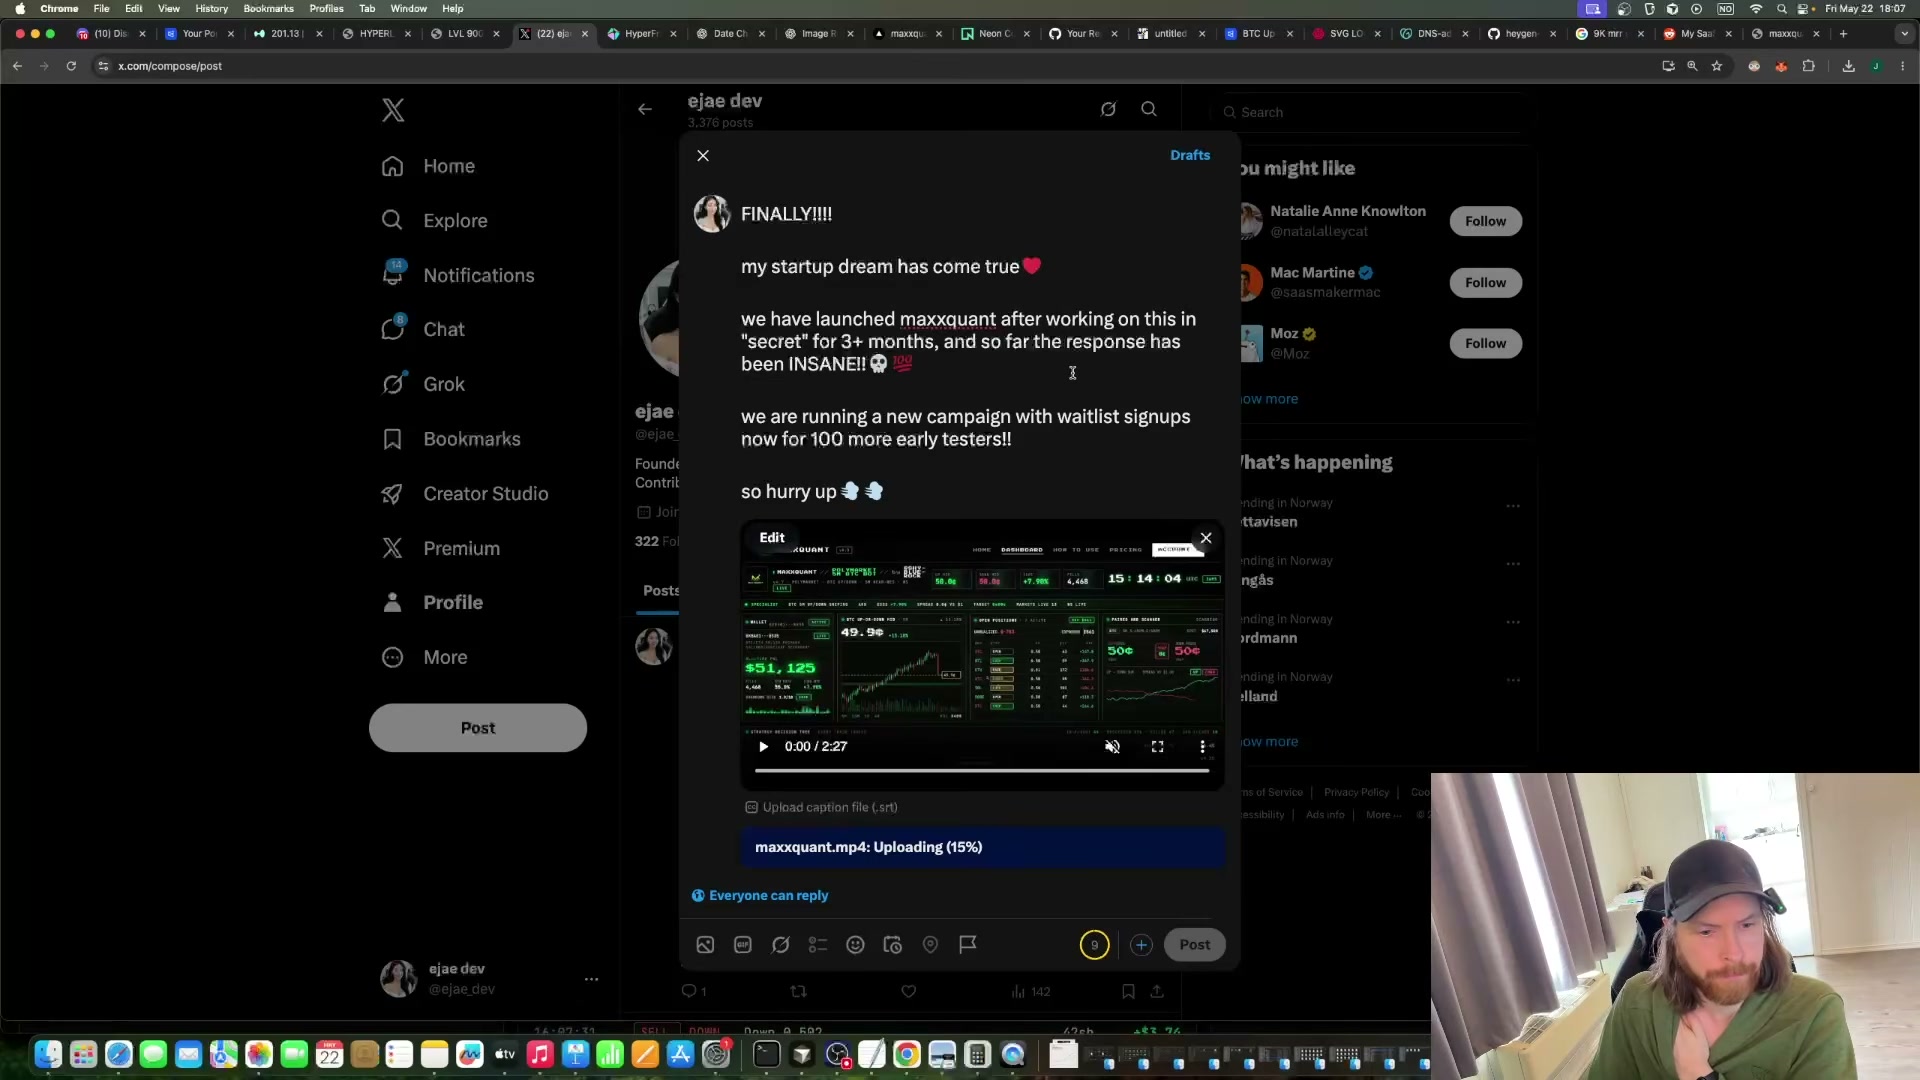
Task: Open Explore from sidebar
Action: point(434,221)
